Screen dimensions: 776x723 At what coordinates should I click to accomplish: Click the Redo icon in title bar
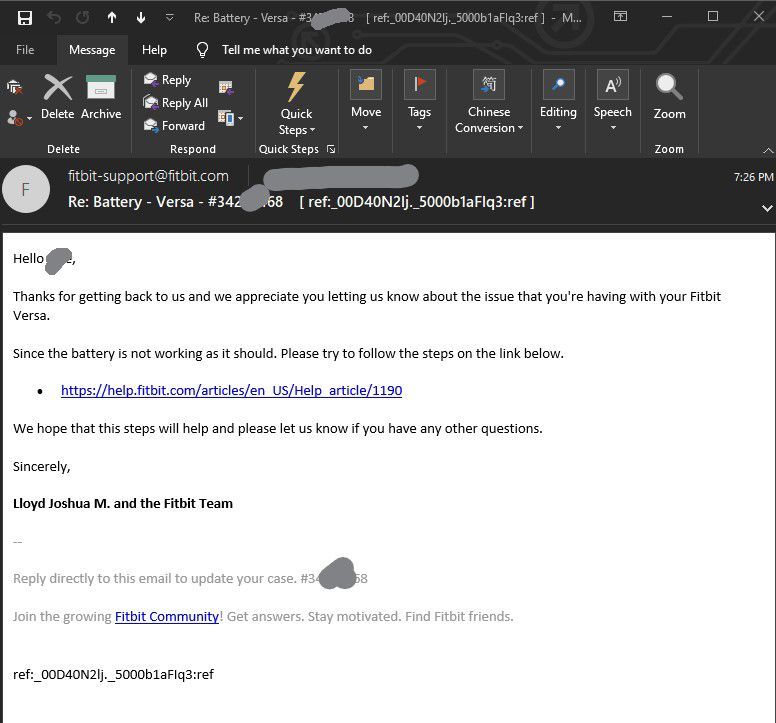(83, 18)
